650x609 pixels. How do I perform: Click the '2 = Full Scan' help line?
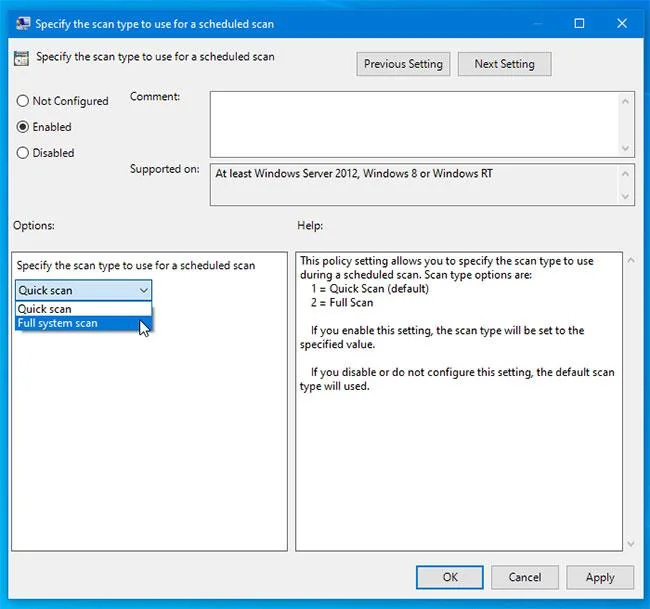click(342, 303)
